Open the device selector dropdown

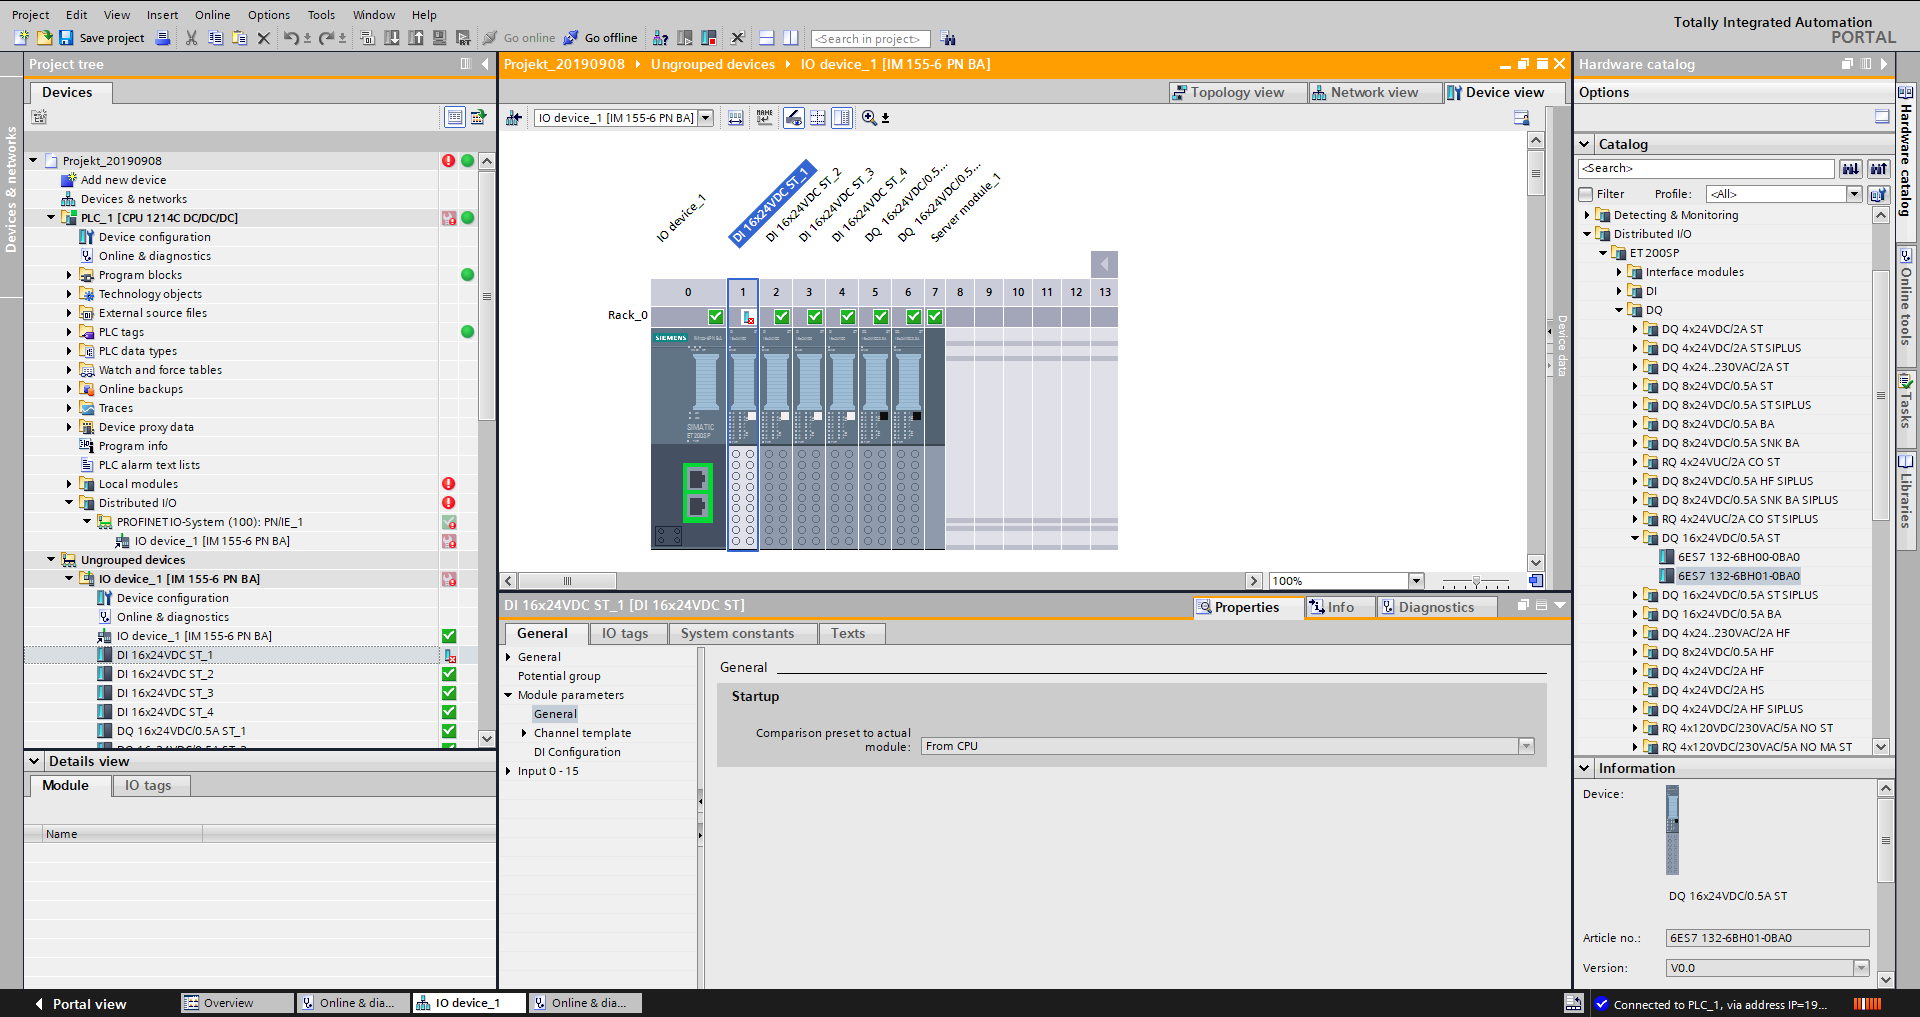pos(706,118)
